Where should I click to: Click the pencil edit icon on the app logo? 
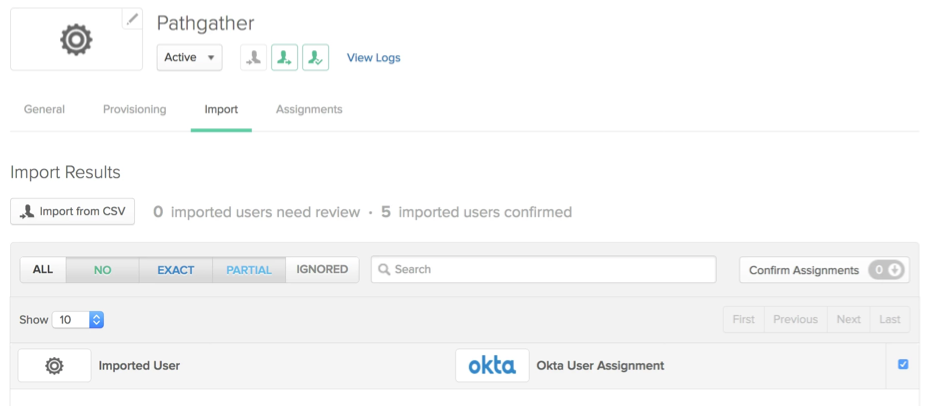(132, 19)
